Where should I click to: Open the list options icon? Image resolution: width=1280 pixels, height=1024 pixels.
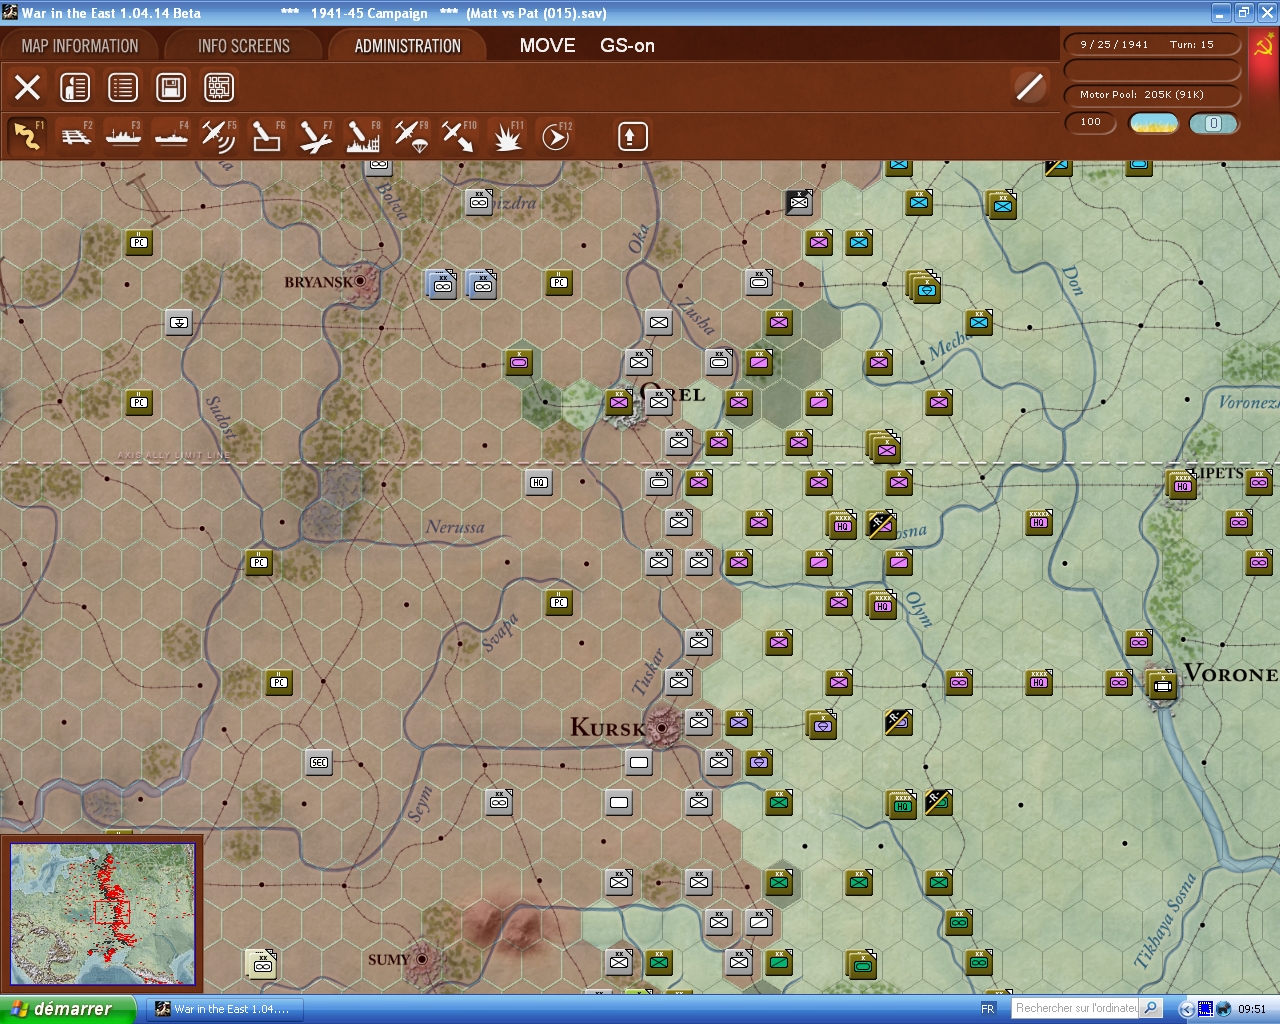coord(123,87)
